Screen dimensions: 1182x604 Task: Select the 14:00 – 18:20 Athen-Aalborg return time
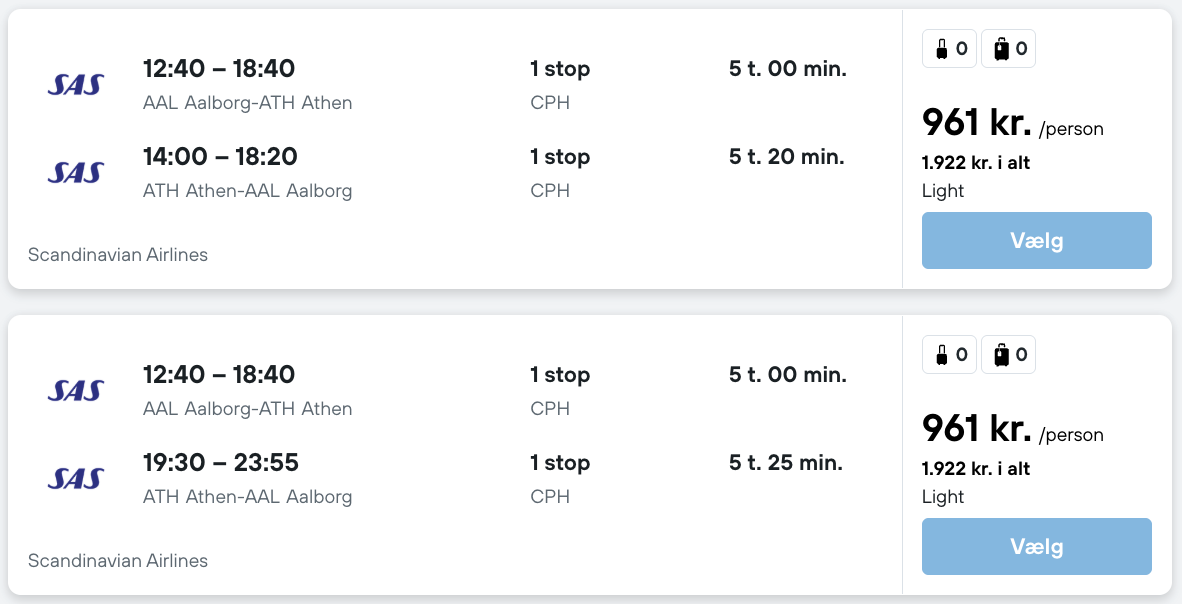220,157
